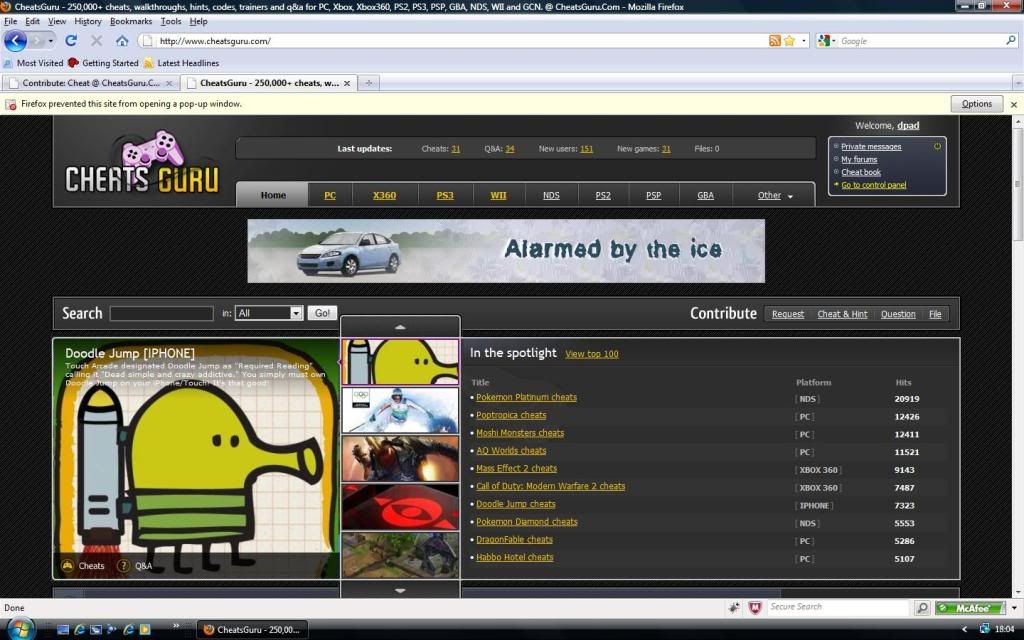Click the Latest Headlines feed icon
The image size is (1024, 640).
coord(149,63)
